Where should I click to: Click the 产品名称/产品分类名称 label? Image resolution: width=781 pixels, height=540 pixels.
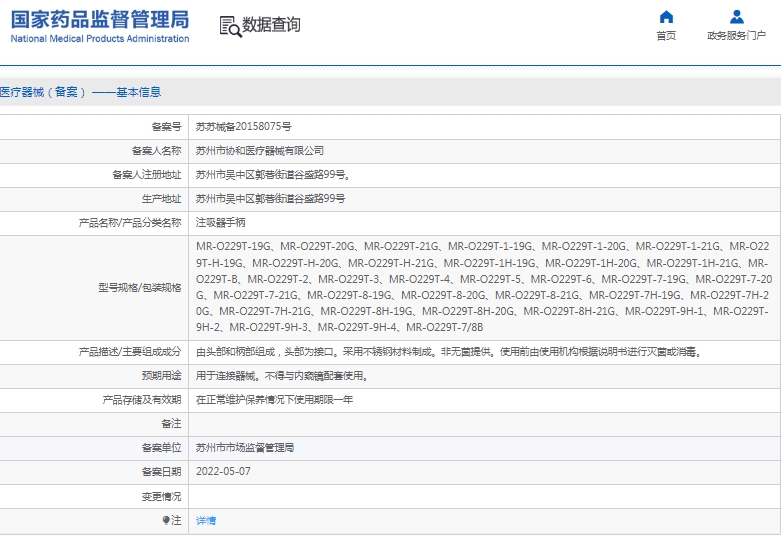pyautogui.click(x=130, y=222)
